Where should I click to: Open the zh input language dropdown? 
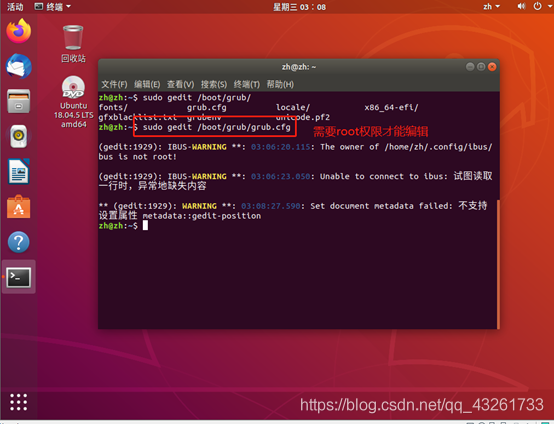(491, 6)
